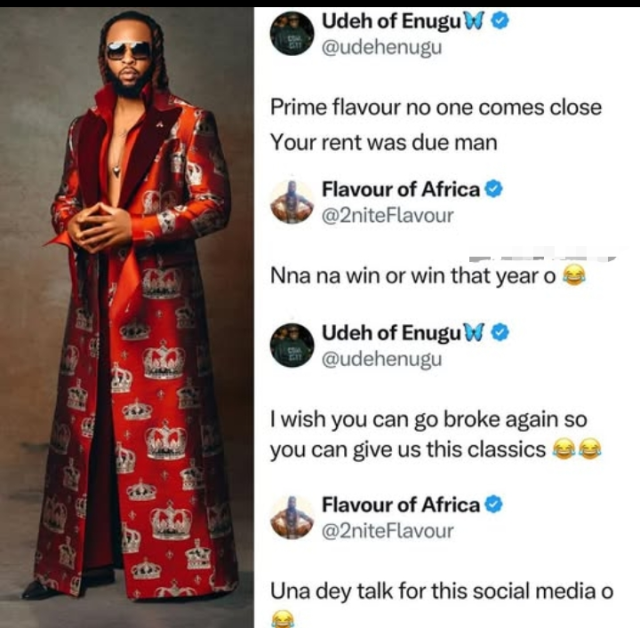This screenshot has width=640, height=628.
Task: Visit @2niteFlavour handle above "Una dey talk" reply
Action: point(387,529)
